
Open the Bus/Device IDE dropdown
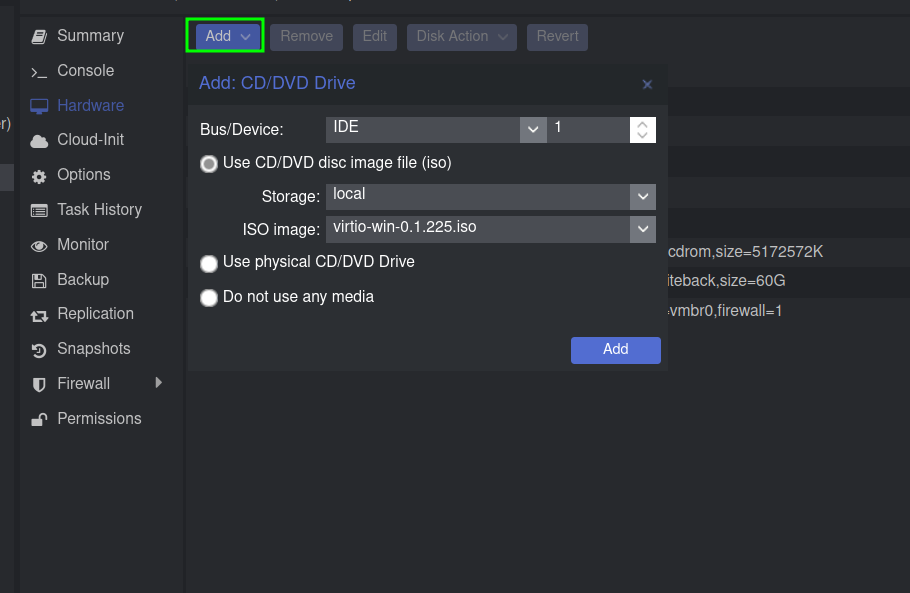coord(533,129)
